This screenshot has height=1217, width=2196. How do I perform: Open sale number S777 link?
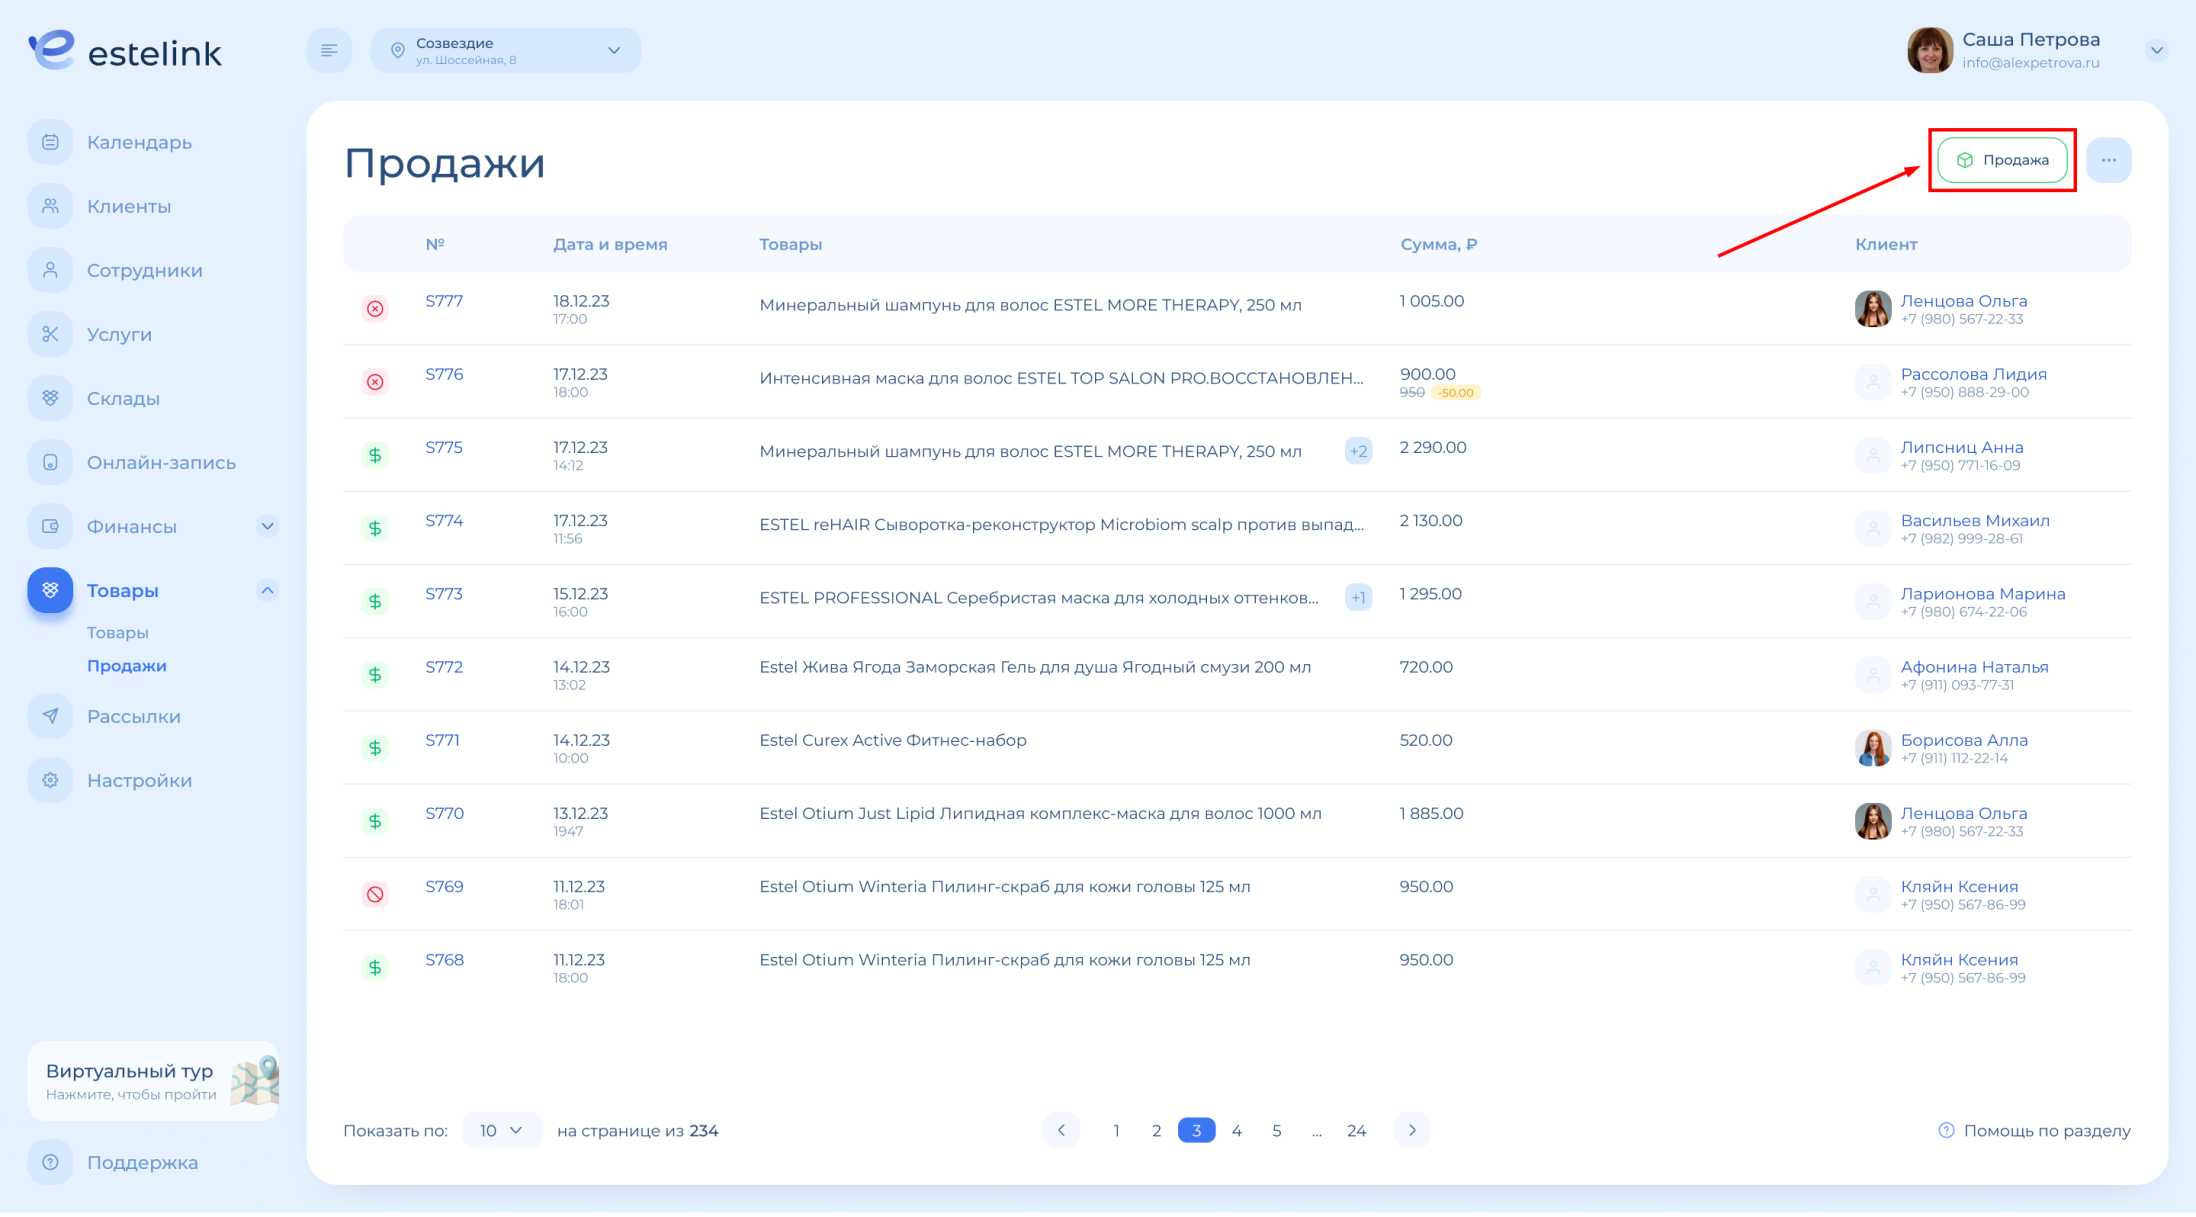[x=444, y=301]
